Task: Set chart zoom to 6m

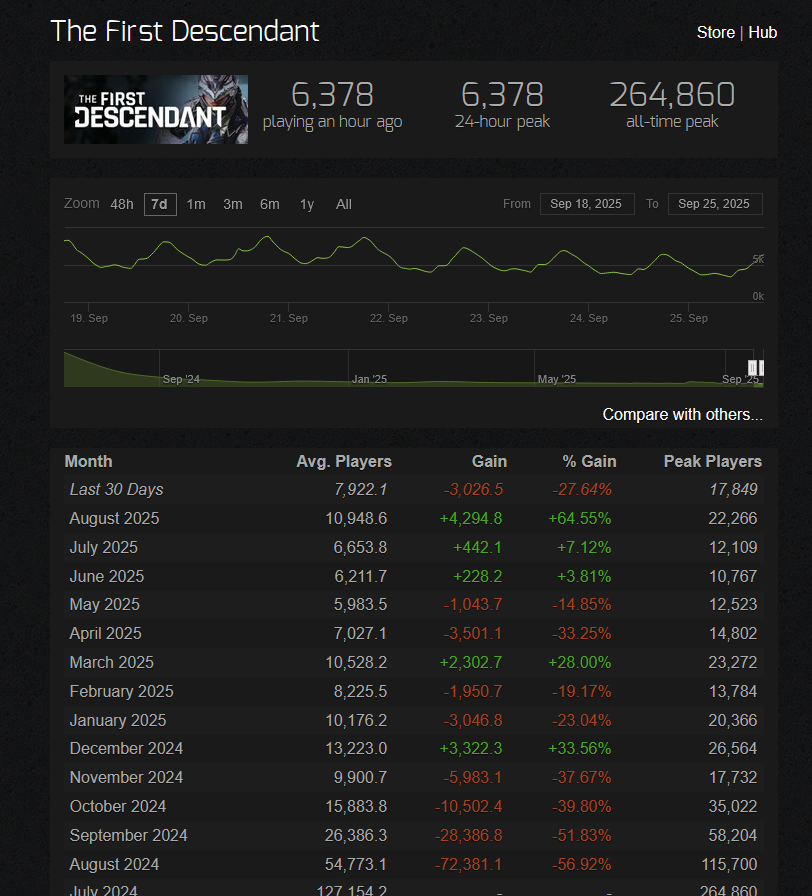Action: coord(270,204)
